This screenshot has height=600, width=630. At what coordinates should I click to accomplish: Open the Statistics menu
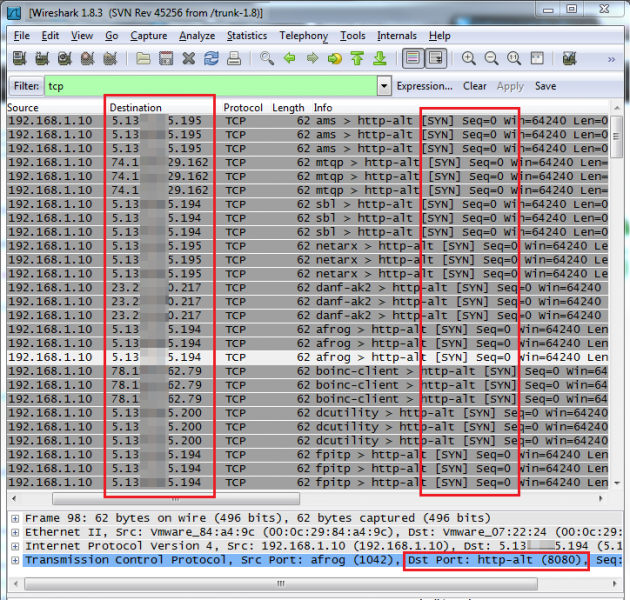(x=247, y=36)
